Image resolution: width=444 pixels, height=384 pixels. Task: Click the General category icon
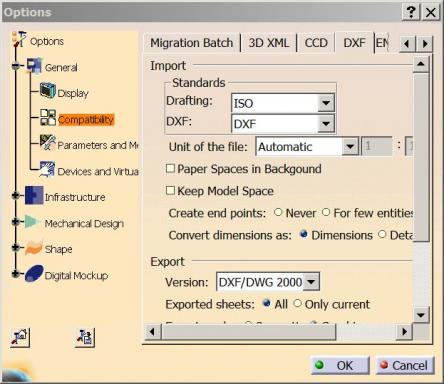[x=34, y=66]
